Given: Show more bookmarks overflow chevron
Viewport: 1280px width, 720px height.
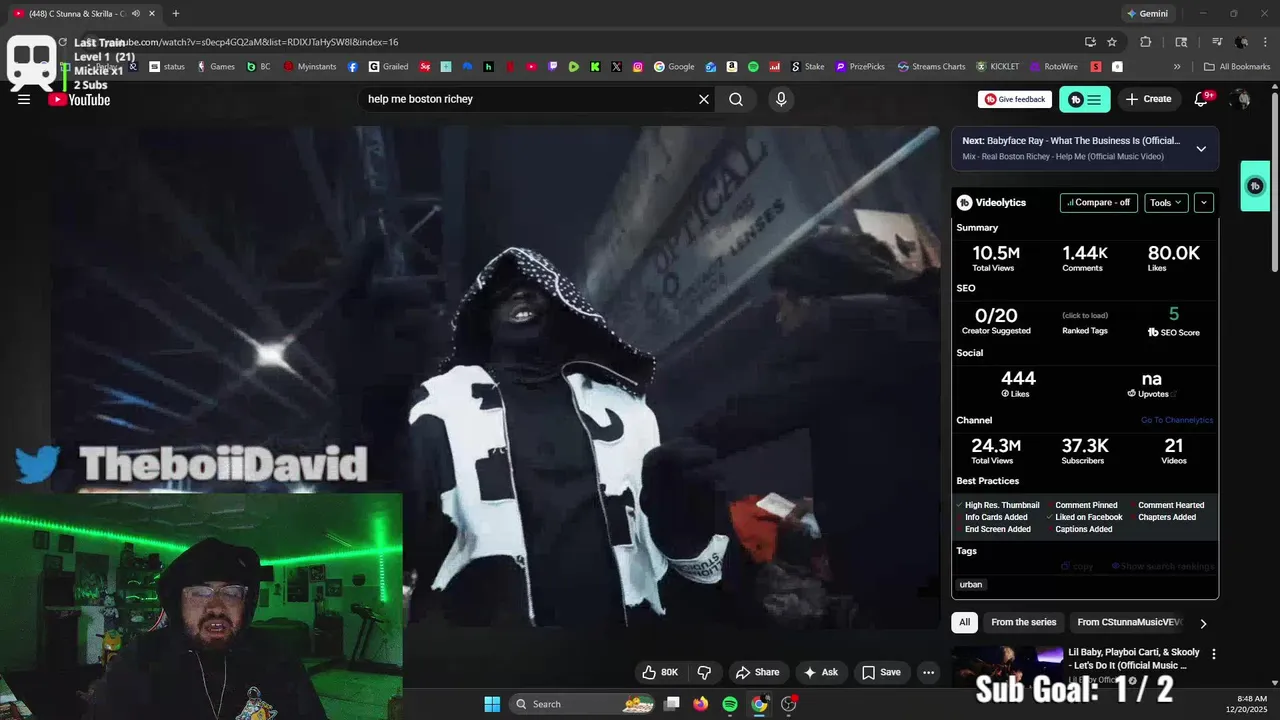Looking at the screenshot, I should click(1177, 67).
